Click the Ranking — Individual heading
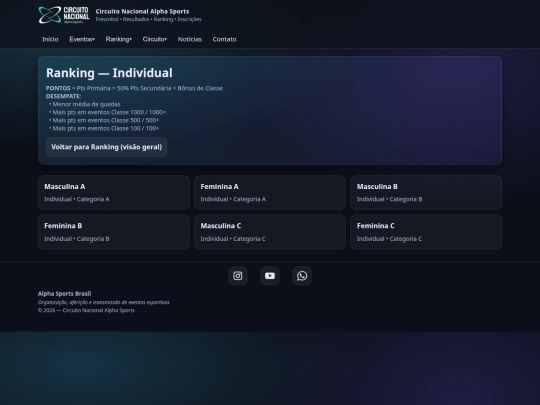This screenshot has width=540, height=405. click(109, 73)
